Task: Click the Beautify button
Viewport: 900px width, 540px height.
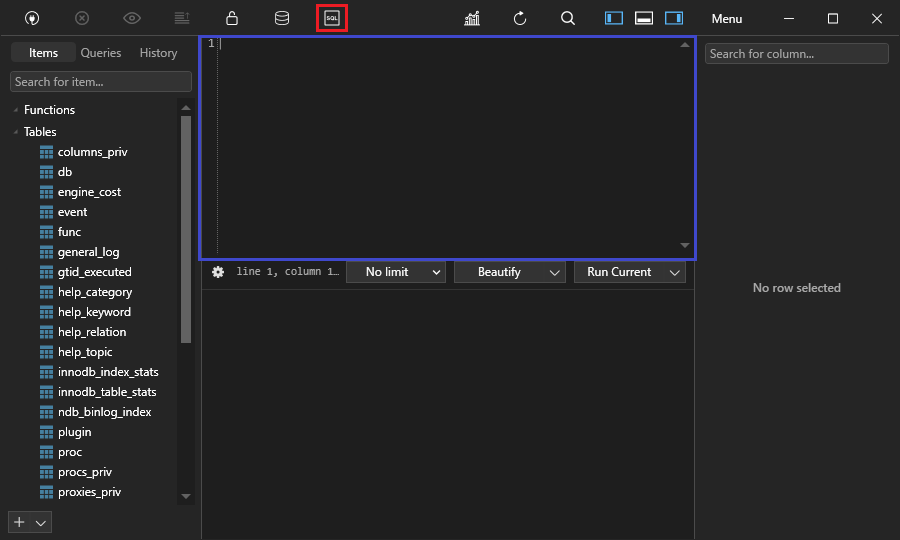Action: [499, 272]
